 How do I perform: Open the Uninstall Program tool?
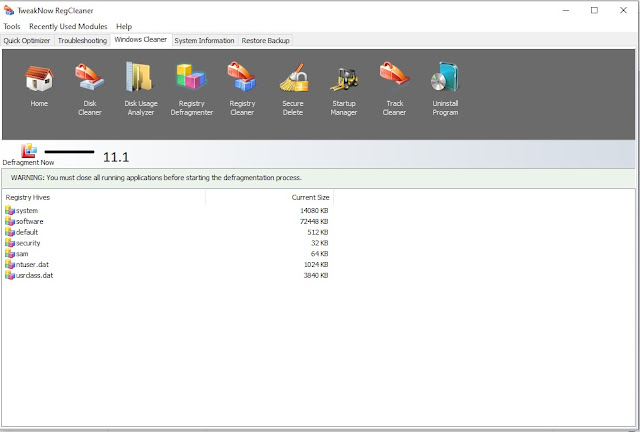click(x=445, y=76)
